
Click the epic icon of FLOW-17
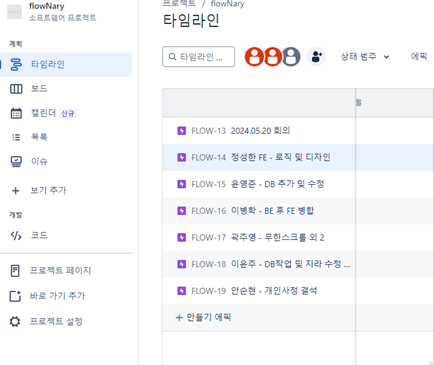click(x=181, y=237)
